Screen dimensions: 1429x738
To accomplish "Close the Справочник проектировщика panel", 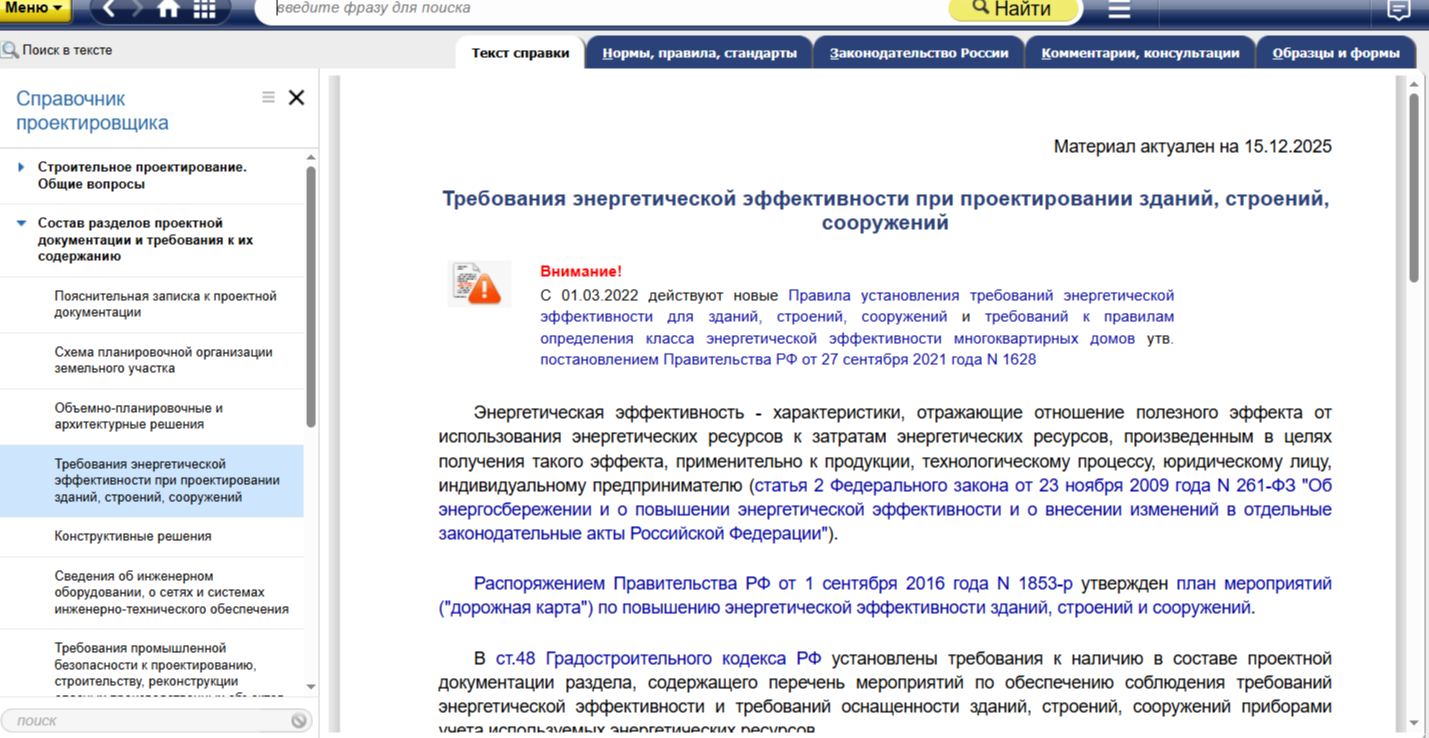I will [296, 97].
